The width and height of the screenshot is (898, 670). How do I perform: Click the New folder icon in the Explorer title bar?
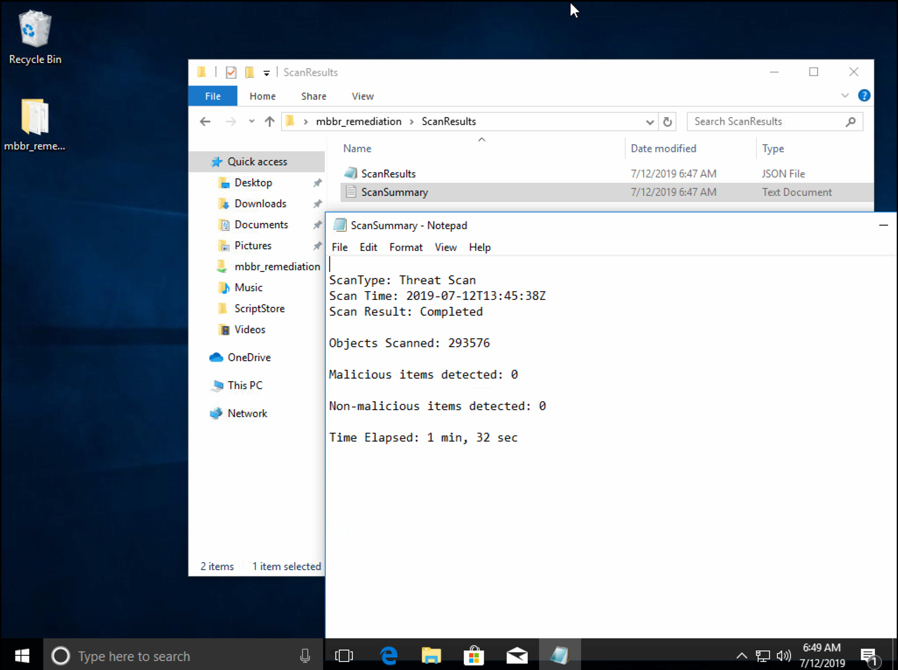coord(250,72)
